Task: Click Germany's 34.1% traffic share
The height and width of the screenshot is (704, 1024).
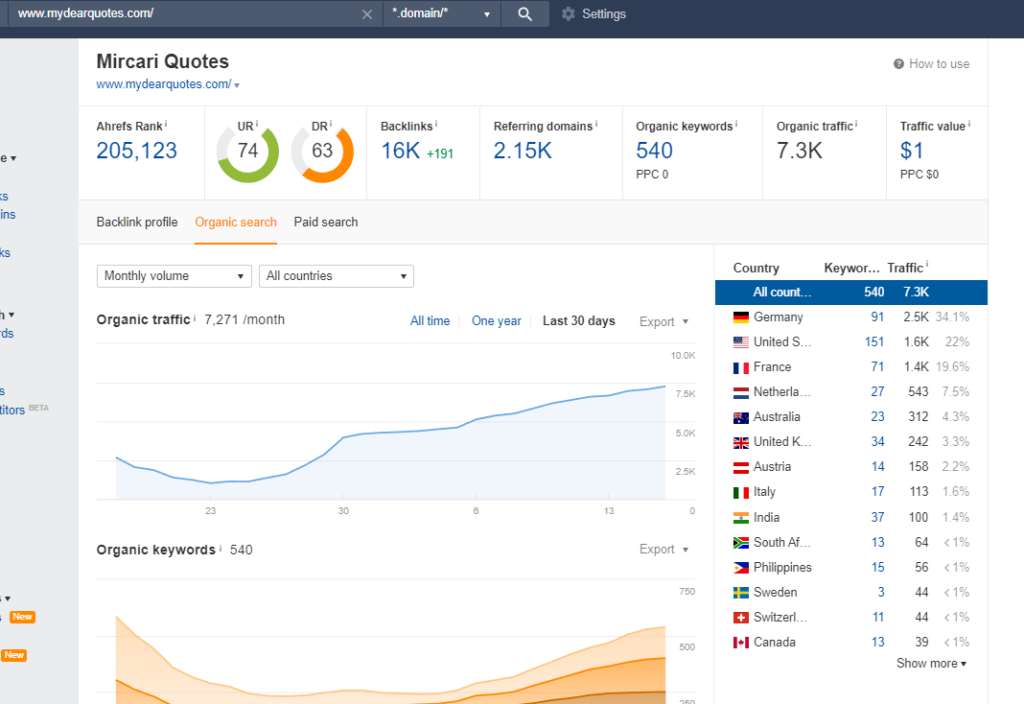Action: pos(952,317)
